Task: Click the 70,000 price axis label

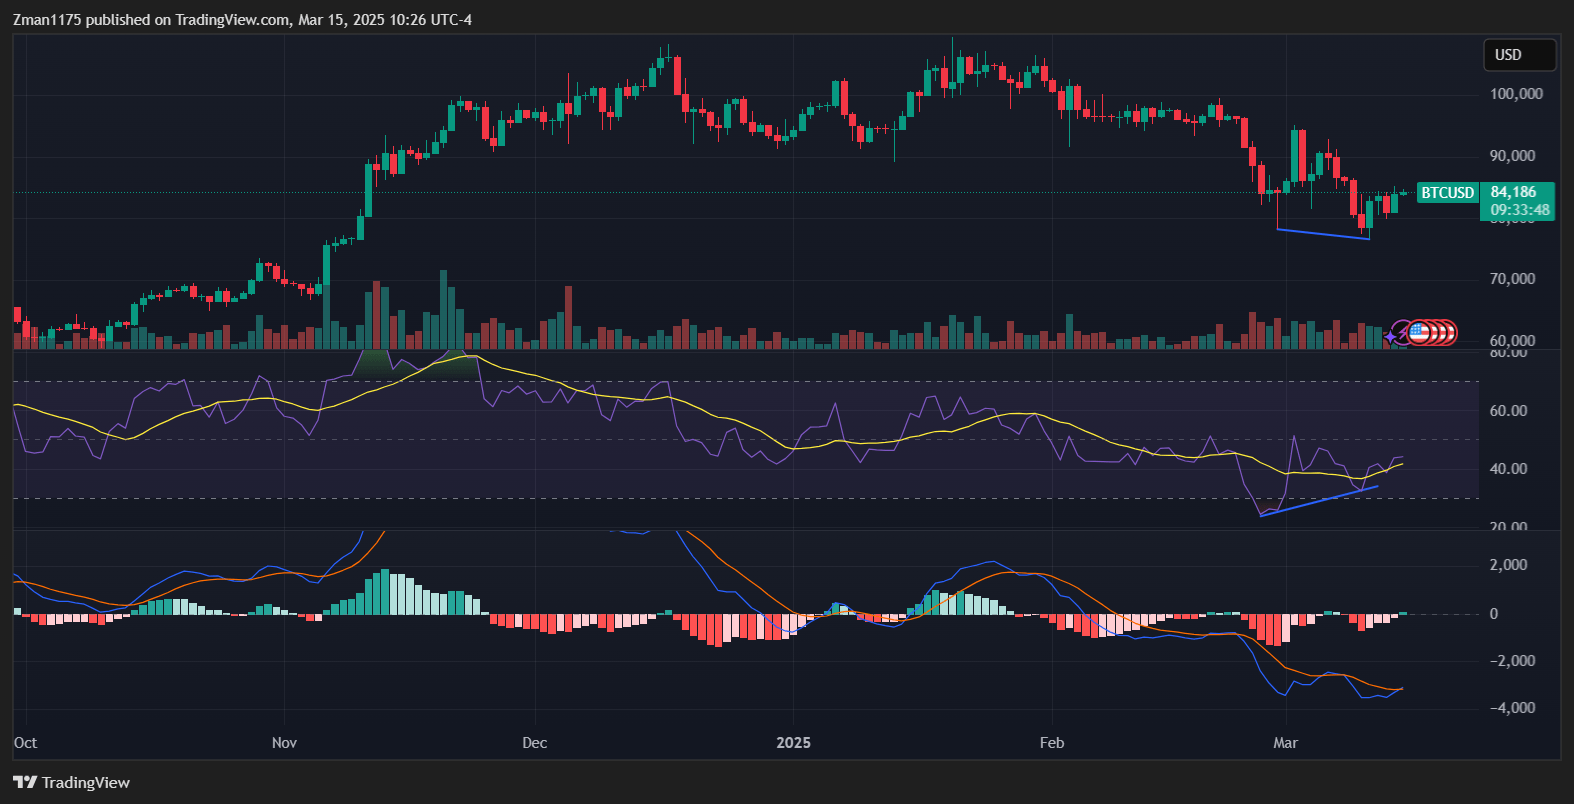Action: (x=1512, y=279)
